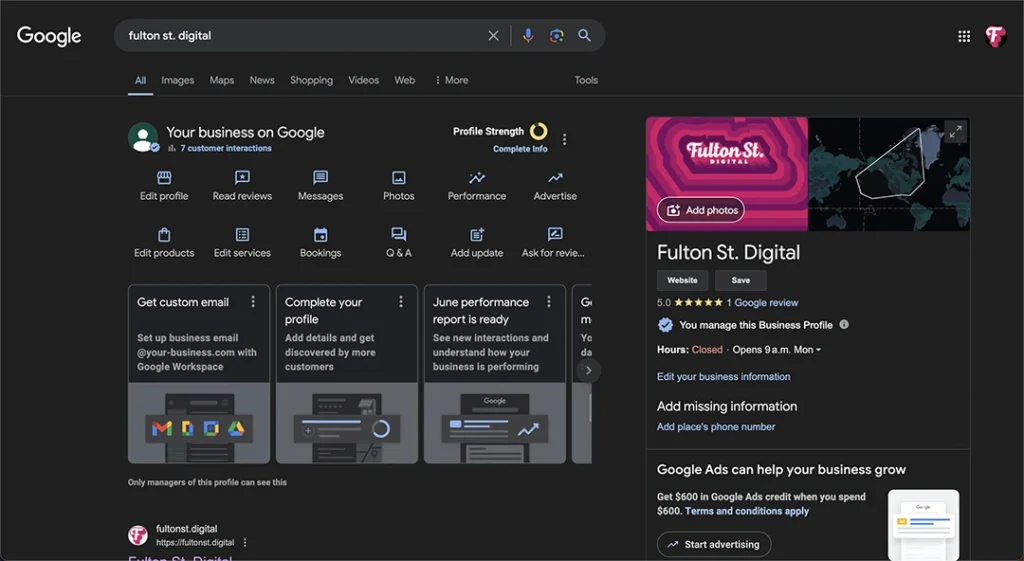Expand business hours dropdown arrow
Viewport: 1024px width, 561px height.
point(818,350)
